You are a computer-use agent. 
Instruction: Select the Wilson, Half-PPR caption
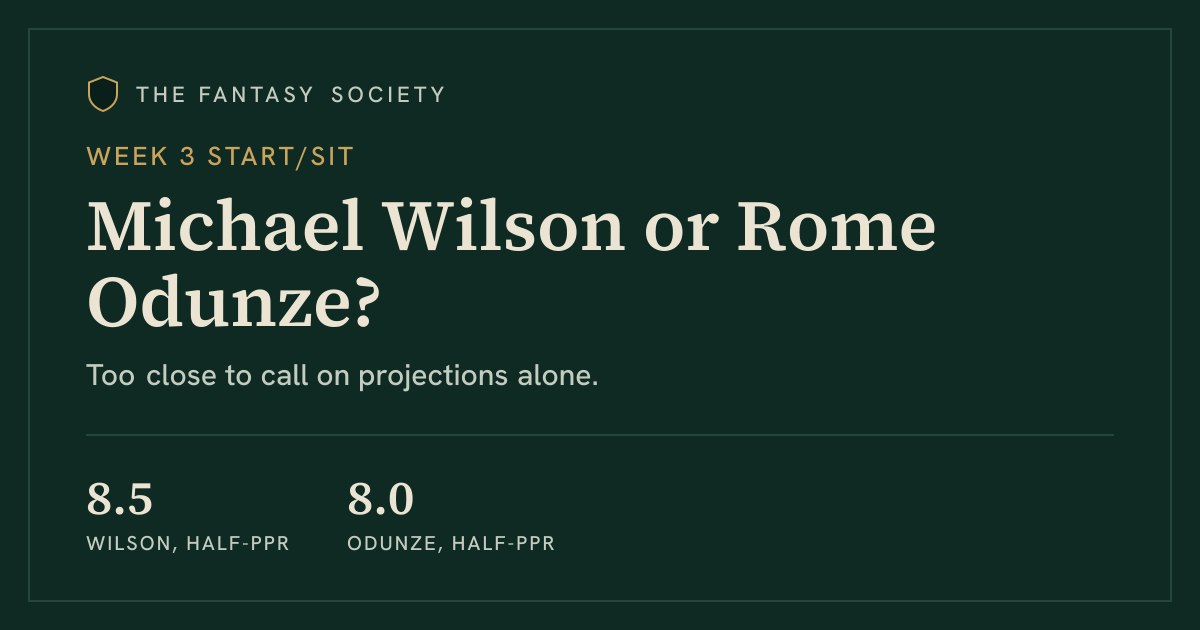188,544
